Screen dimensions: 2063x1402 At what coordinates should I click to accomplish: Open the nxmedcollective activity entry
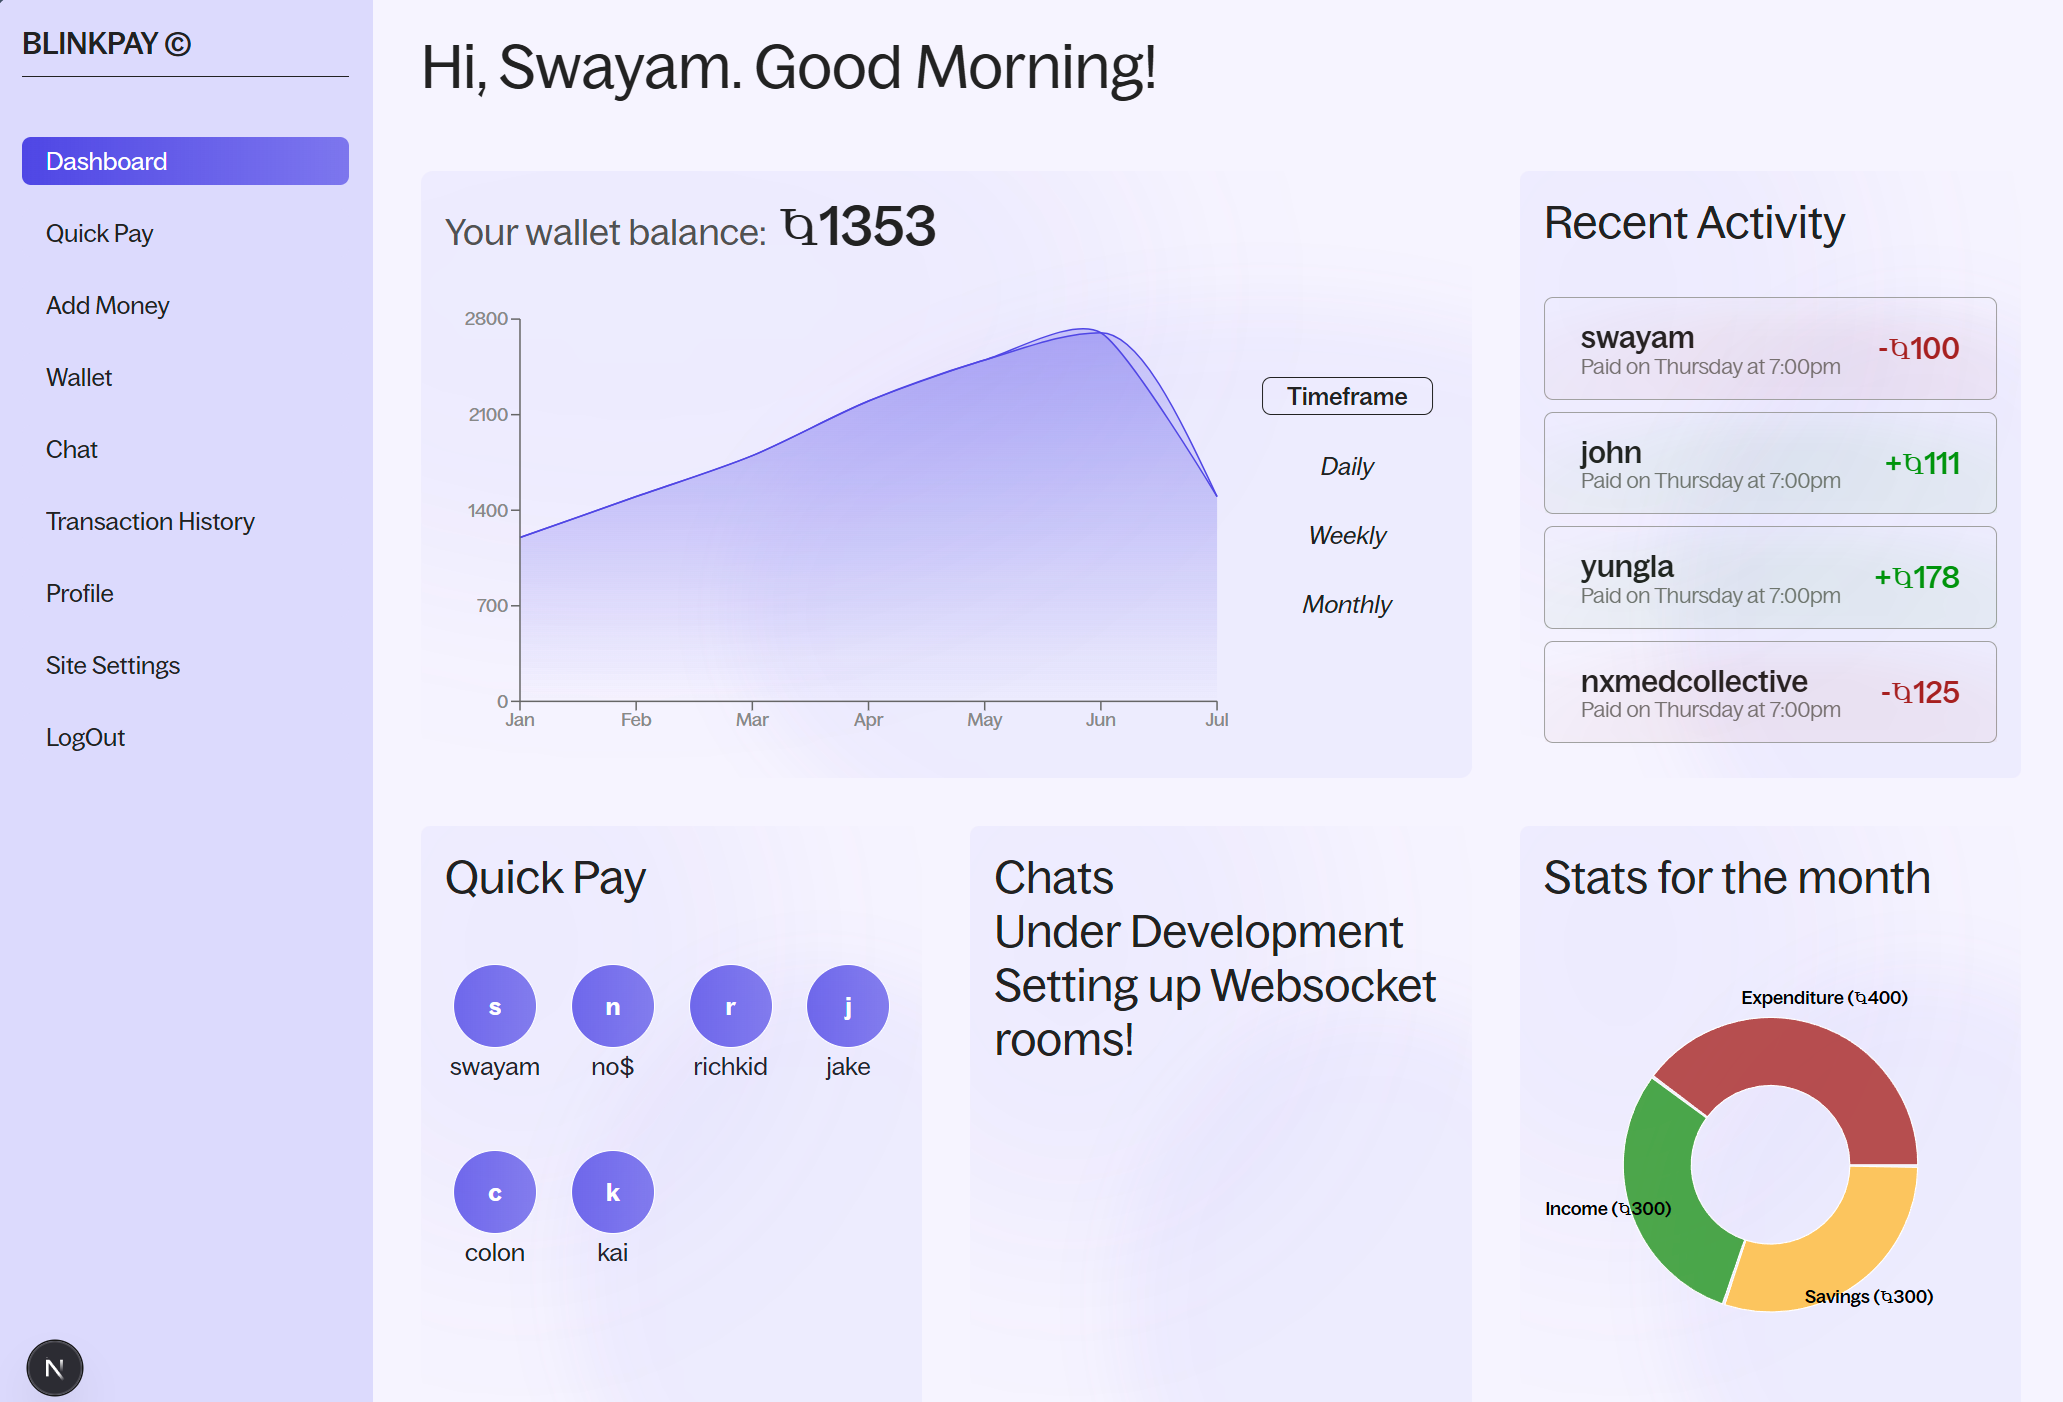click(1769, 692)
